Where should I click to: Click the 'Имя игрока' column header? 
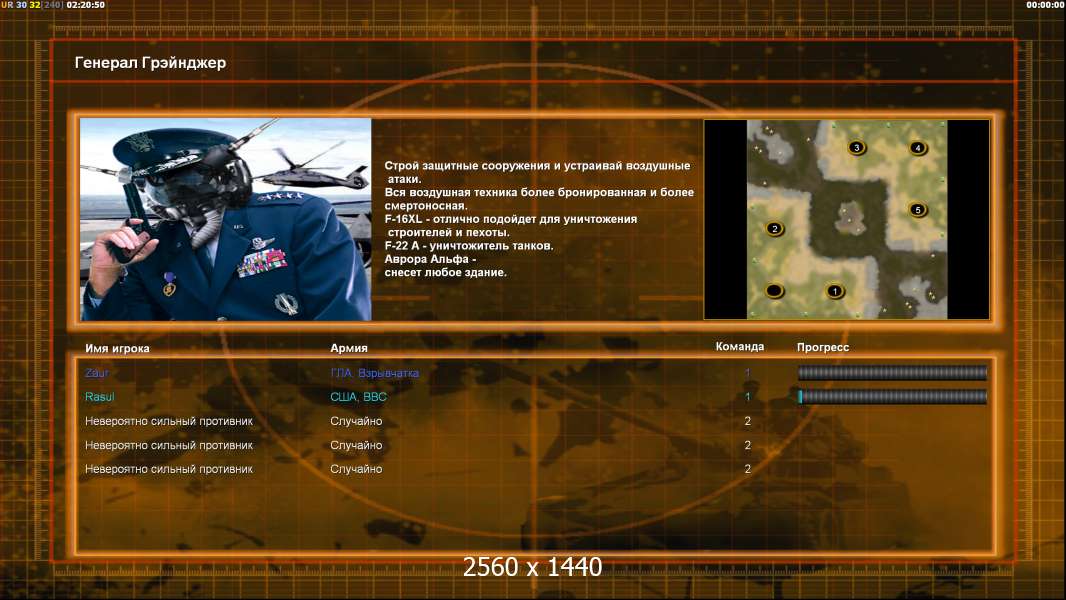(x=117, y=348)
